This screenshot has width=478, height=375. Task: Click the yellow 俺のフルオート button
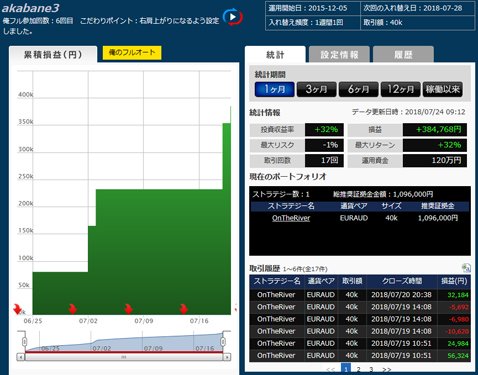click(132, 53)
